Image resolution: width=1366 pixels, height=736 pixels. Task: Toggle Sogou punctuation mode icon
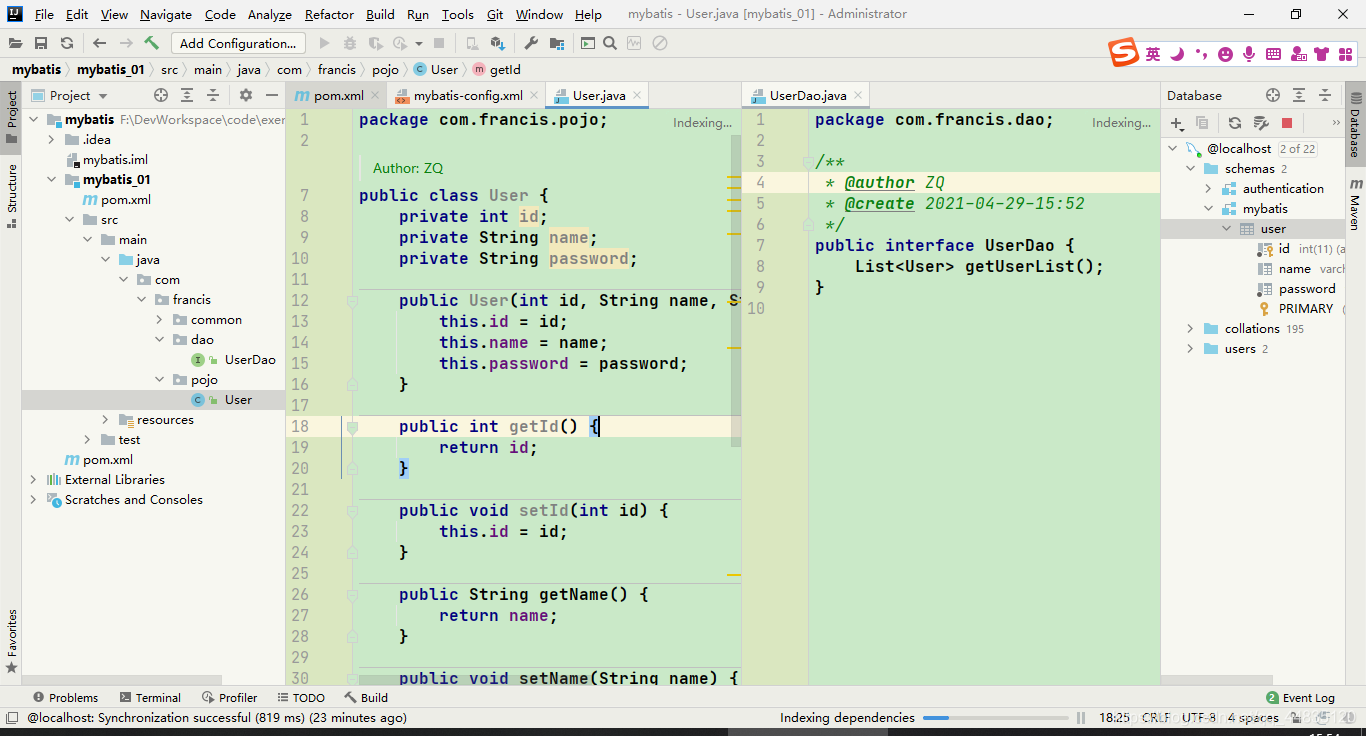(x=1201, y=54)
